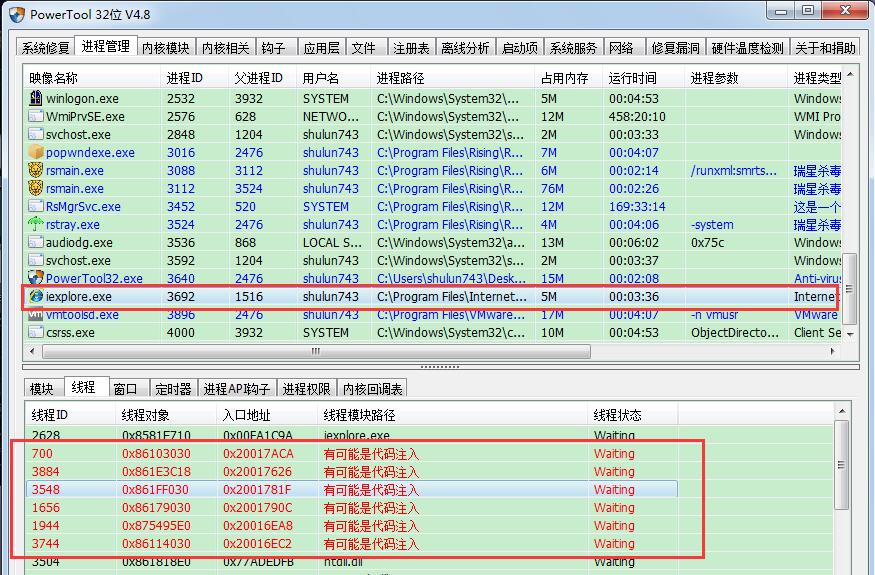Click the icon of rsmain.exe with PID 3112
Viewport: 875px width, 575px height.
[x=36, y=188]
